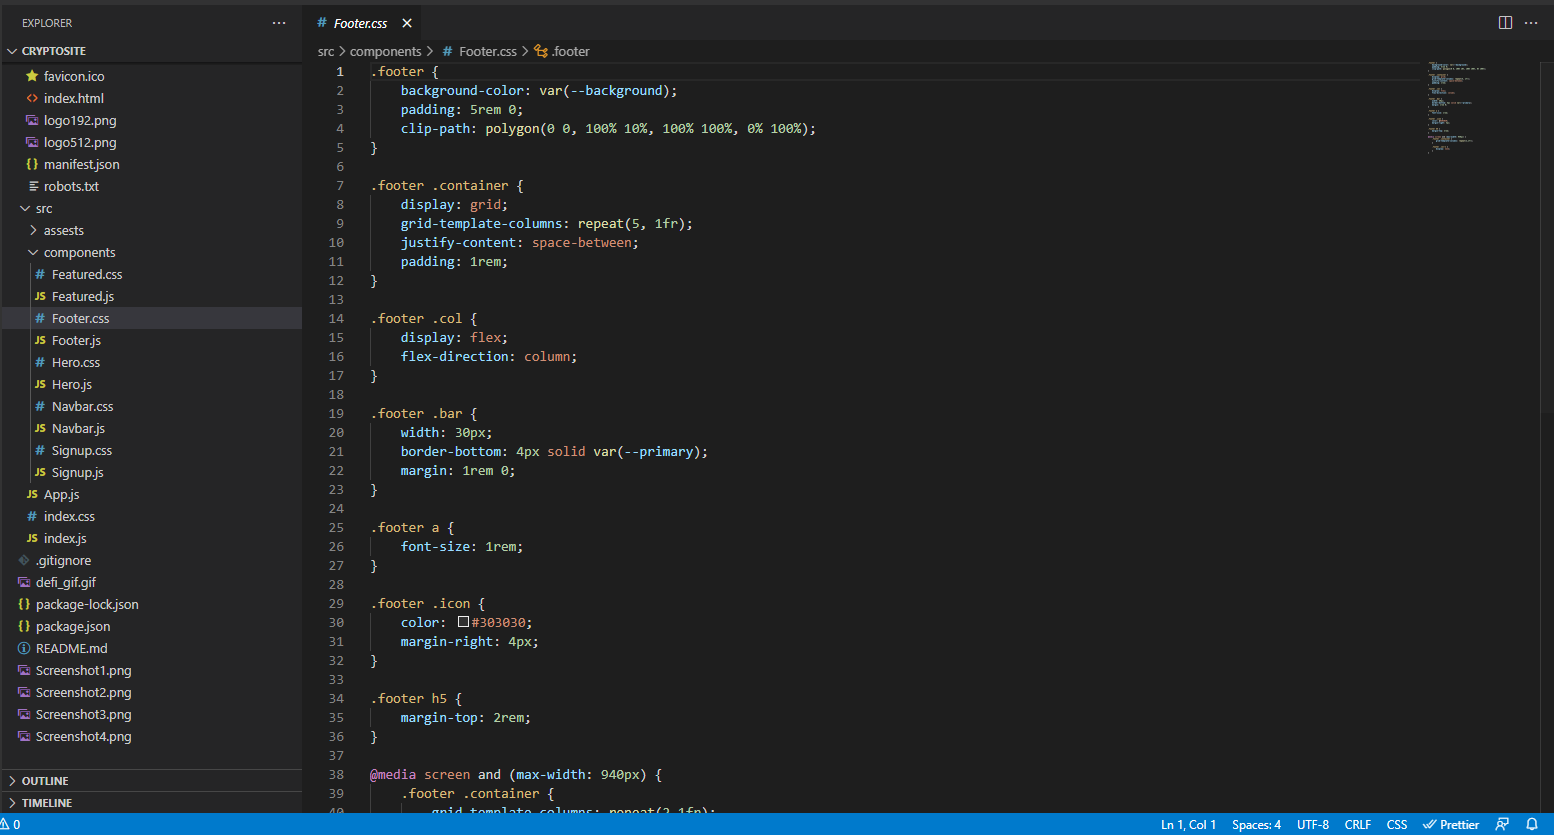
Task: Close the Footer.css tab
Action: (407, 23)
